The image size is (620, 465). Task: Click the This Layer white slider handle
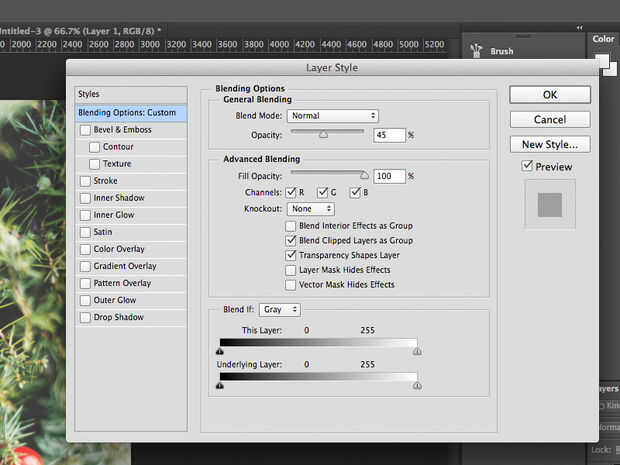coord(417,351)
